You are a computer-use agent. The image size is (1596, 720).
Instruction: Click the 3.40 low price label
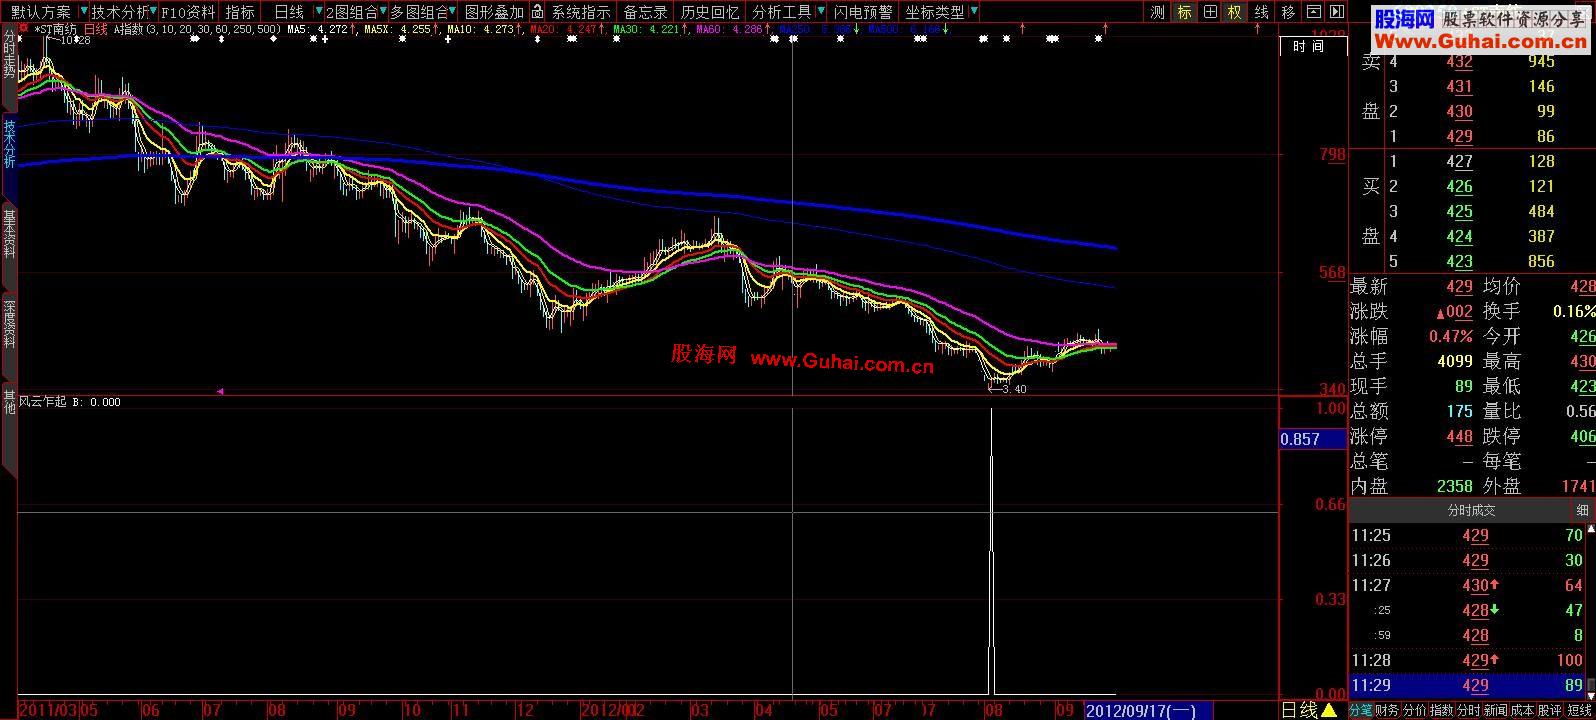[1013, 389]
